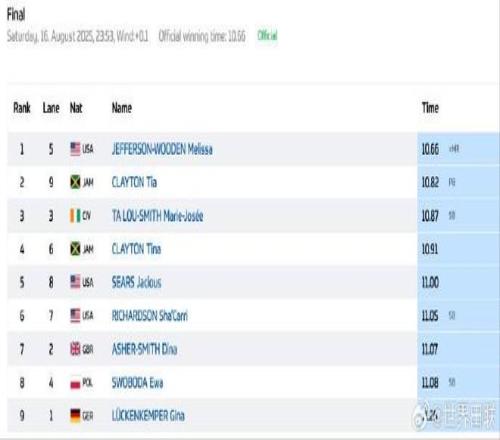500x440 pixels.
Task: Click the Rank column header
Action: pos(22,108)
